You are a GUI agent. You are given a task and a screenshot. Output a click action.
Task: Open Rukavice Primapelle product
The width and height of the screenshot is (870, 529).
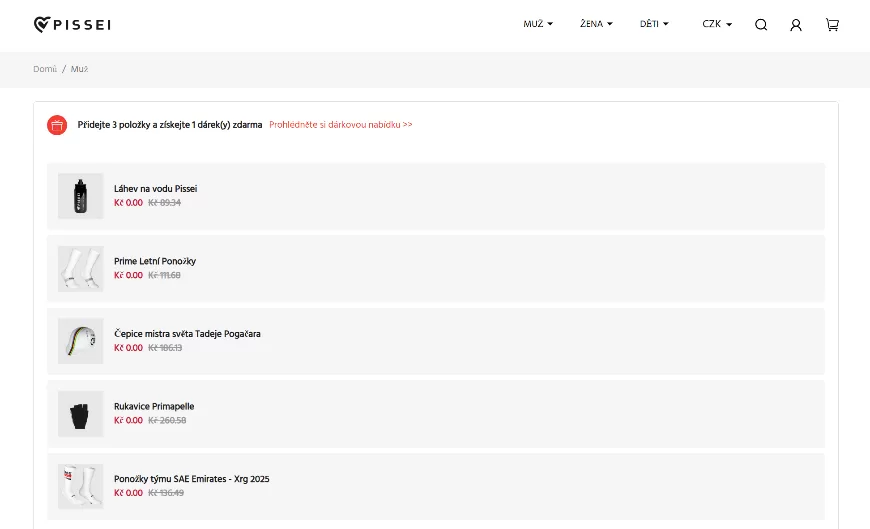coord(154,406)
